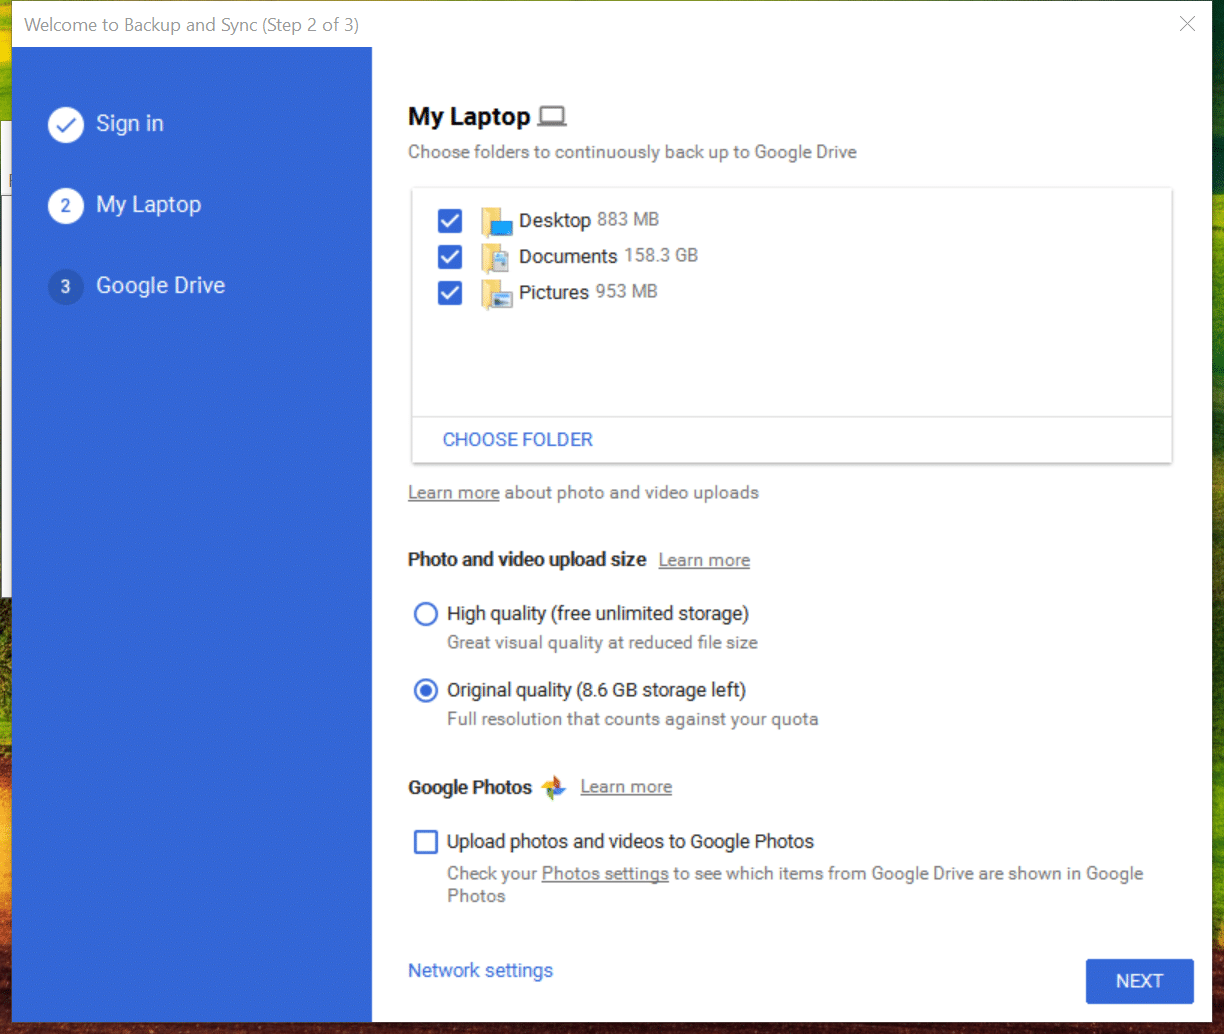Screen dimensions: 1224x1034
Task: Enable Upload photos and videos to Google Photos
Action: pyautogui.click(x=426, y=842)
